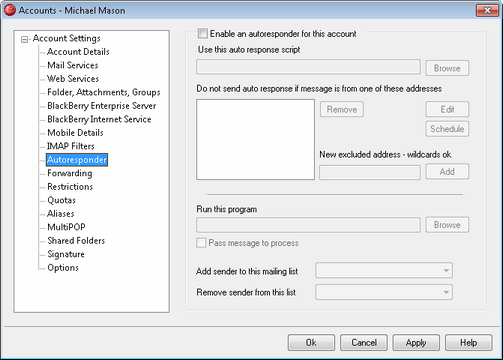Viewport: 503px width, 360px height.
Task: Open Remove sender from this list dropdown
Action: pos(384,292)
